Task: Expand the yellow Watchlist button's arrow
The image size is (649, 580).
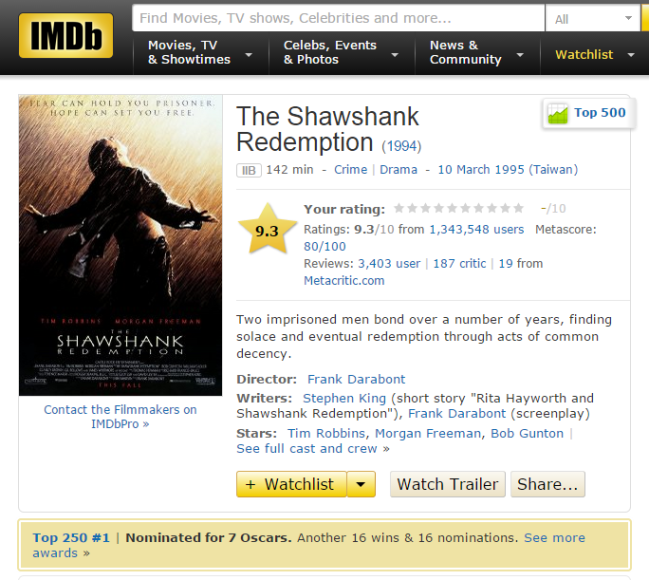Action: coord(361,484)
